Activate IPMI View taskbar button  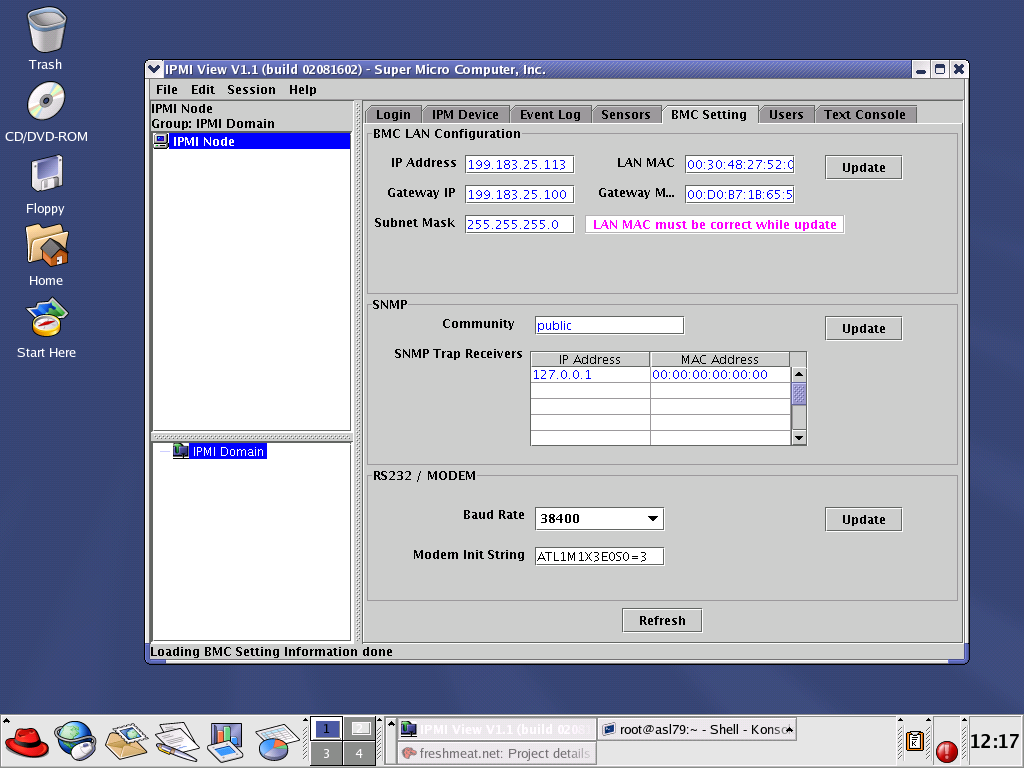(498, 729)
